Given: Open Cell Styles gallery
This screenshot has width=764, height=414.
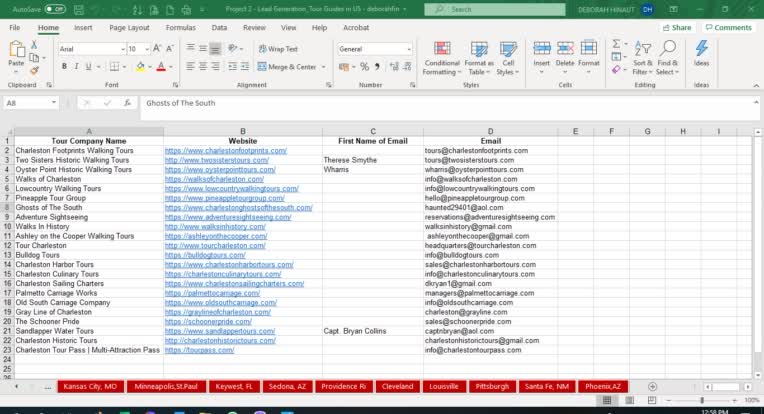Looking at the screenshot, I should tap(508, 58).
